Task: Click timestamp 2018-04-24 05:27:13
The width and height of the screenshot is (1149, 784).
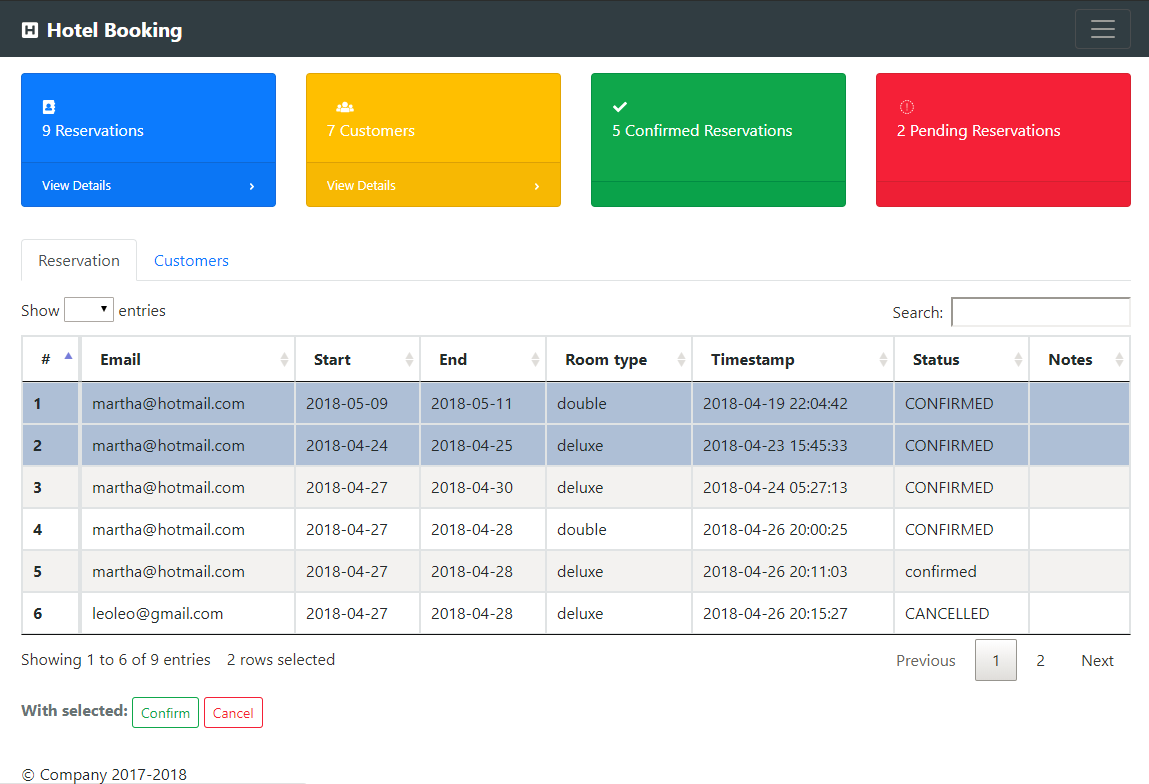Action: tap(775, 487)
